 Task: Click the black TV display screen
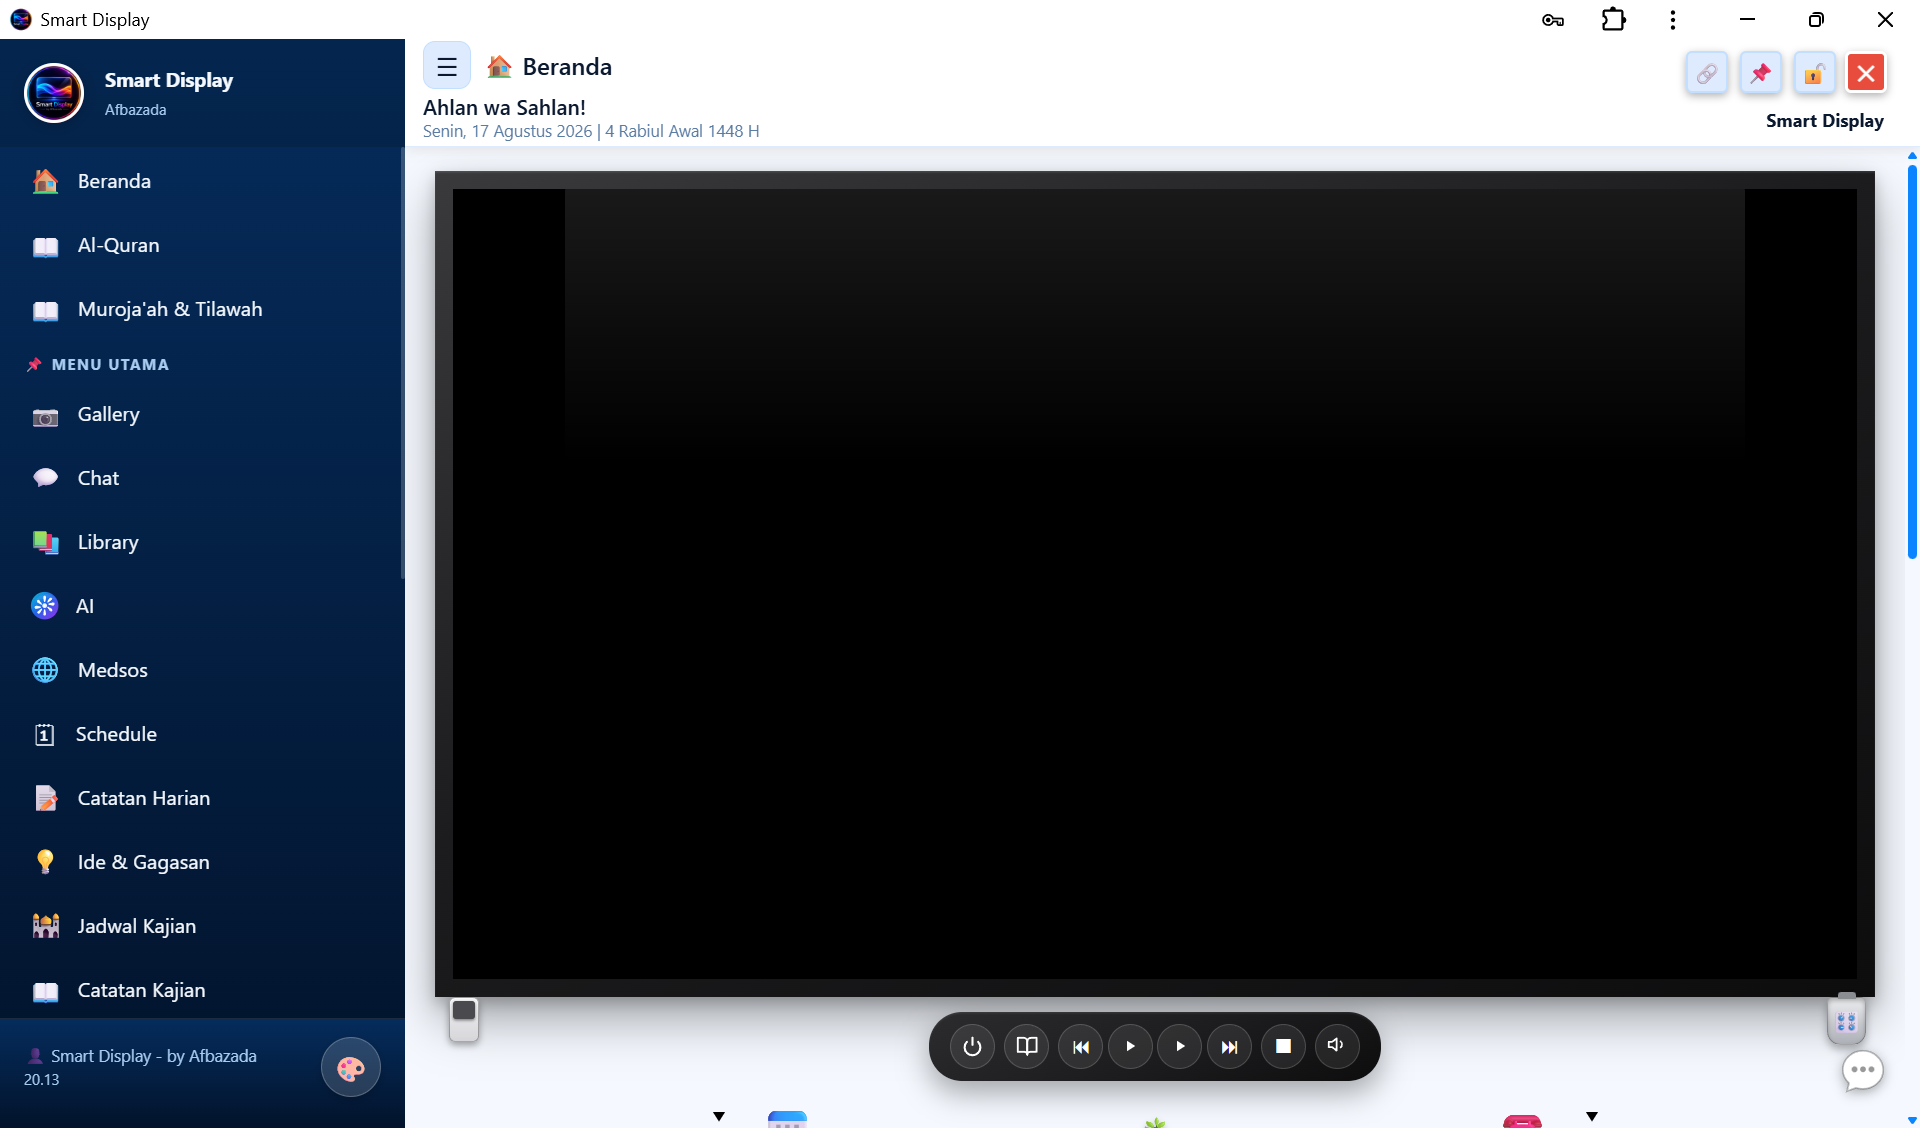tap(1155, 584)
